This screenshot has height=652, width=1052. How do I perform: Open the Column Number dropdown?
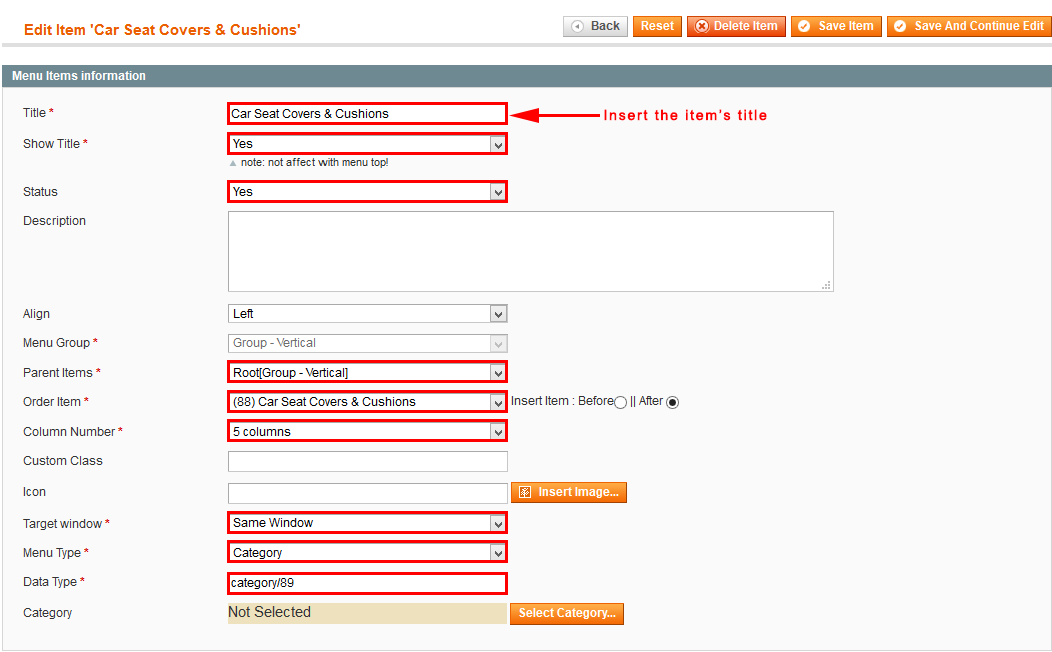click(368, 431)
